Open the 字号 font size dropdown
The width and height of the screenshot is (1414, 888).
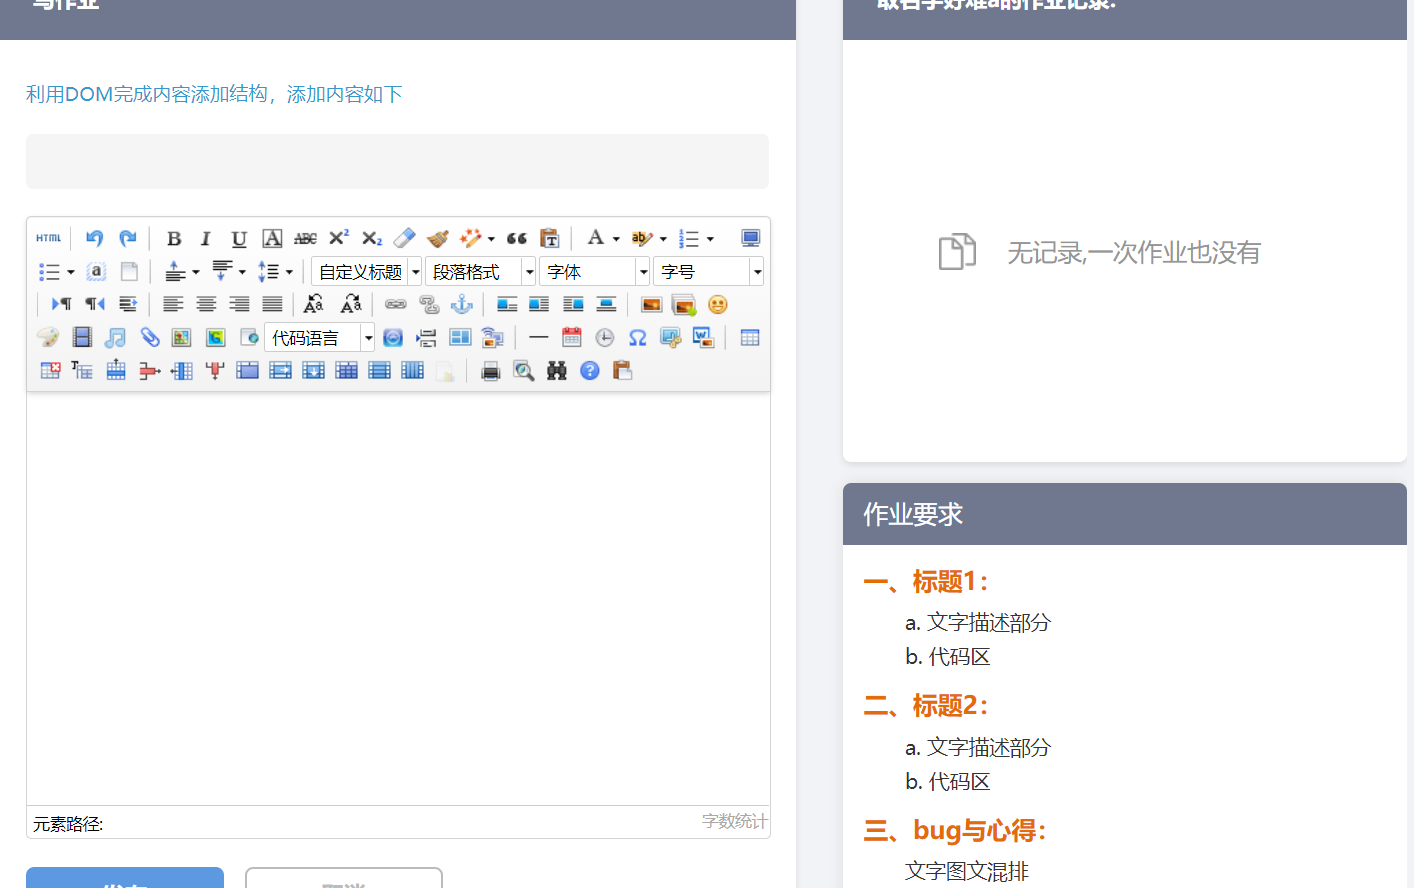click(708, 272)
